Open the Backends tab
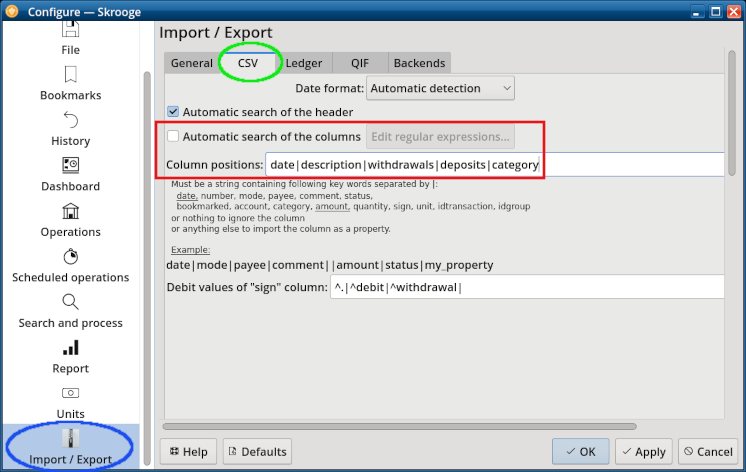The width and height of the screenshot is (746, 472). tap(419, 63)
